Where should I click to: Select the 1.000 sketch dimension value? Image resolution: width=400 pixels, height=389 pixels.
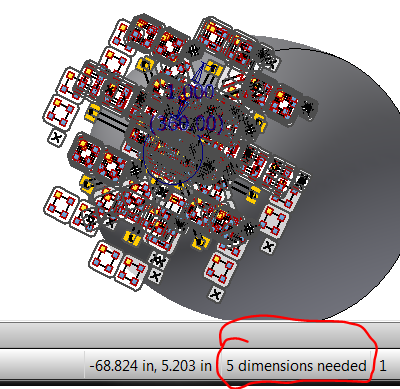click(x=190, y=91)
